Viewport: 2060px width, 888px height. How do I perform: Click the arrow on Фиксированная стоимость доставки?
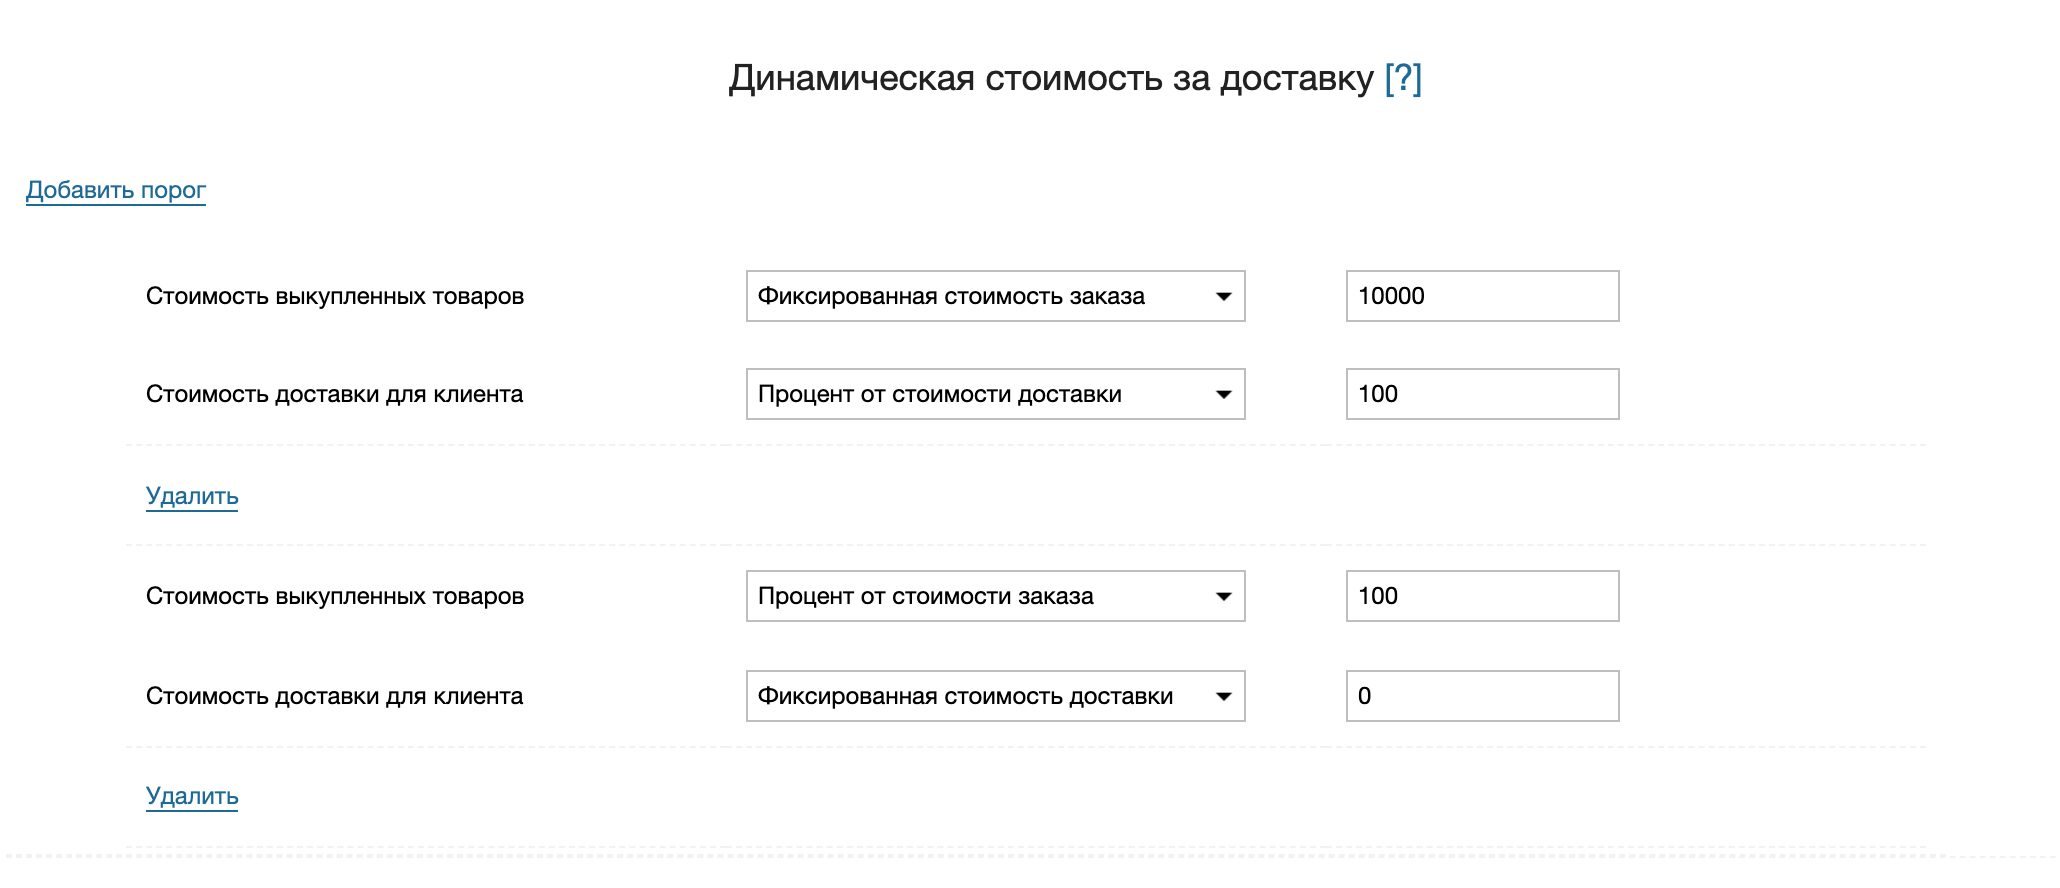(x=1225, y=697)
